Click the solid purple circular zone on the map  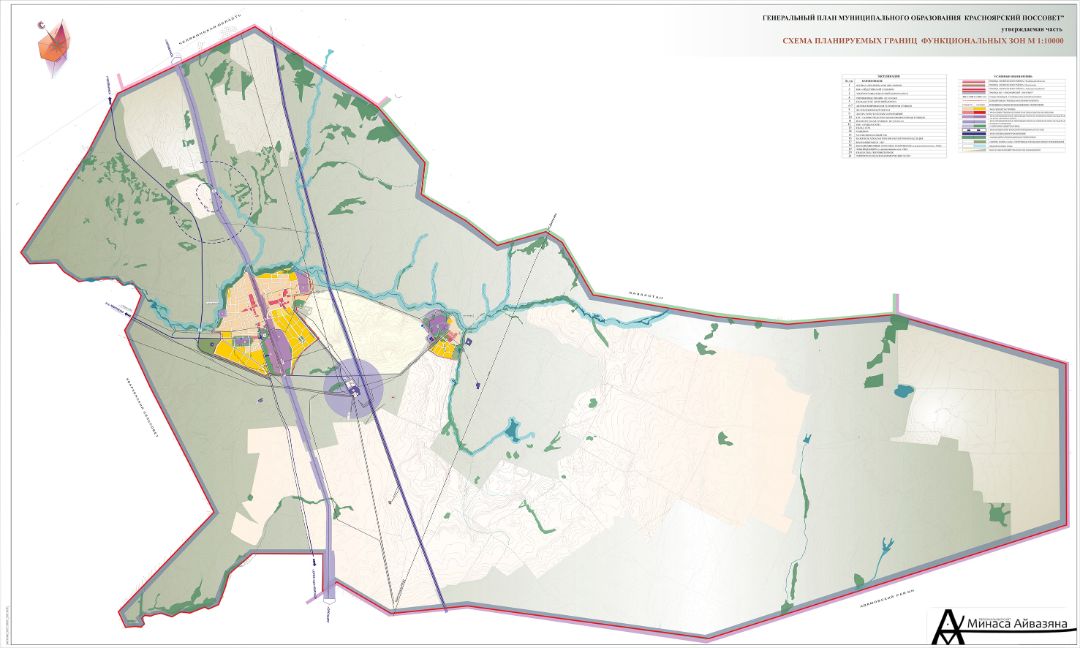click(353, 388)
